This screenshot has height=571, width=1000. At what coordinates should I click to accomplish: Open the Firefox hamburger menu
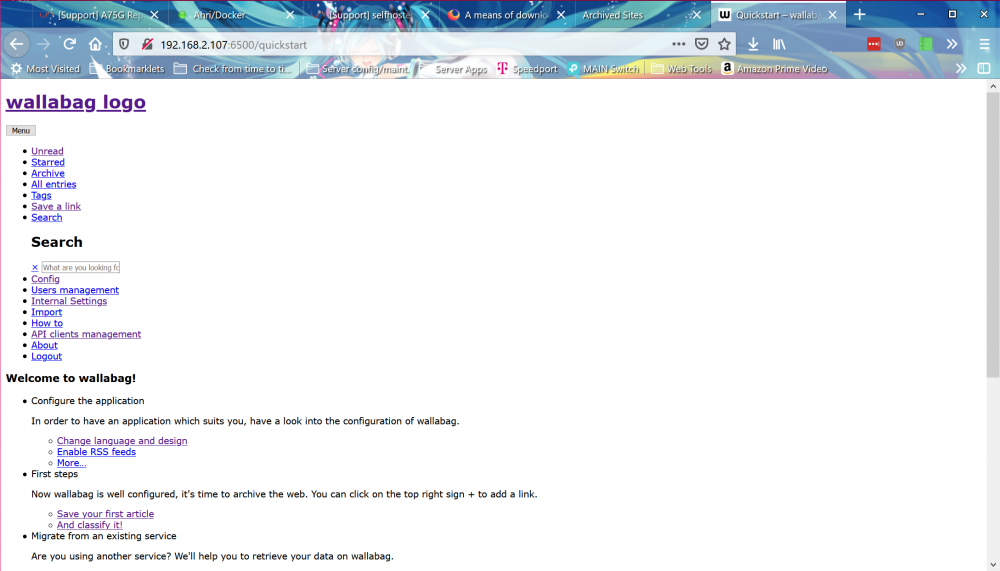point(985,44)
